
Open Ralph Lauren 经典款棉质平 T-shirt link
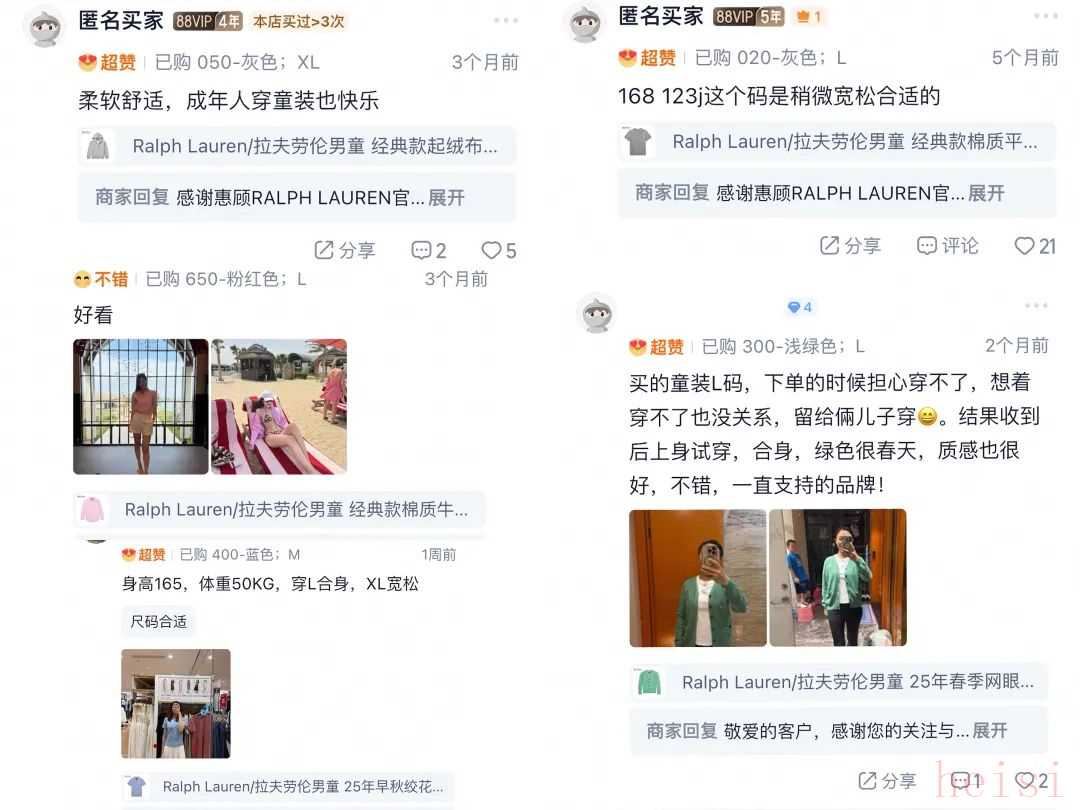837,141
